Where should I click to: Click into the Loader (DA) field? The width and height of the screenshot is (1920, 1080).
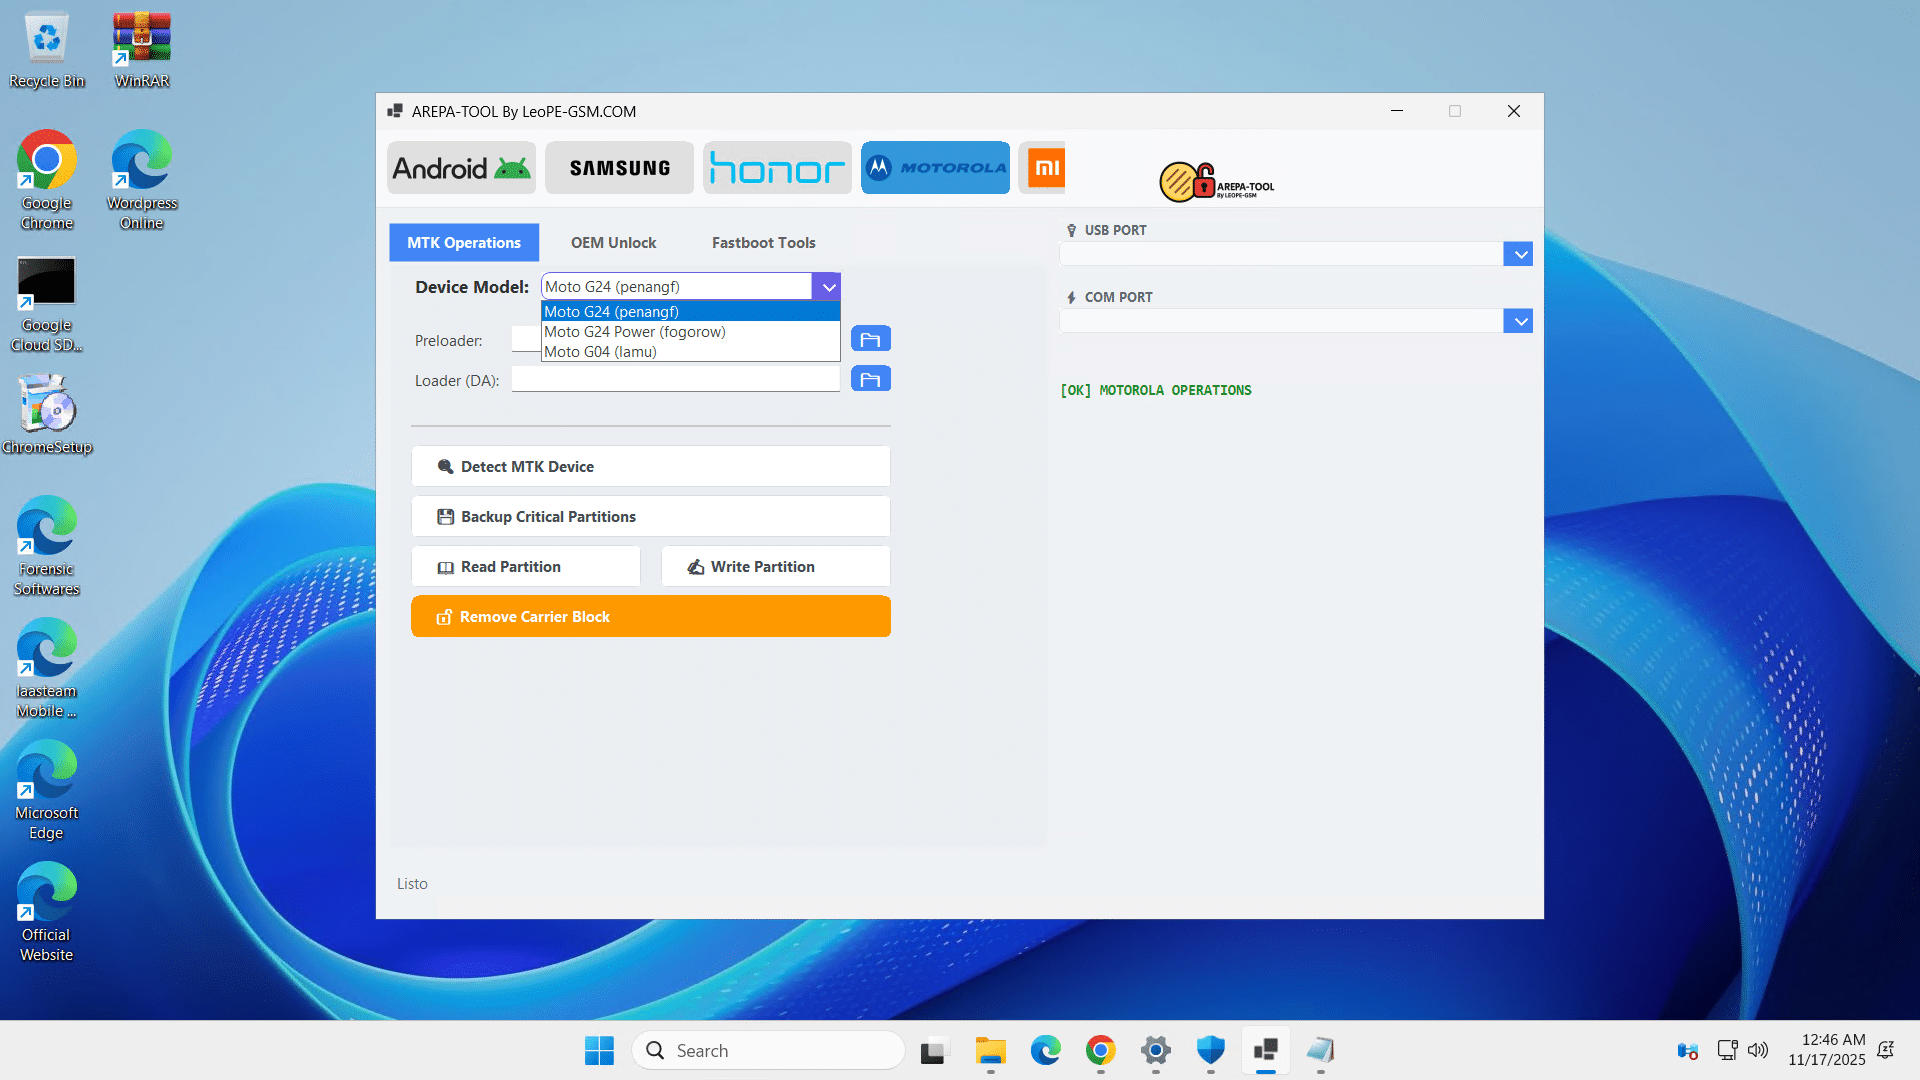pyautogui.click(x=675, y=380)
